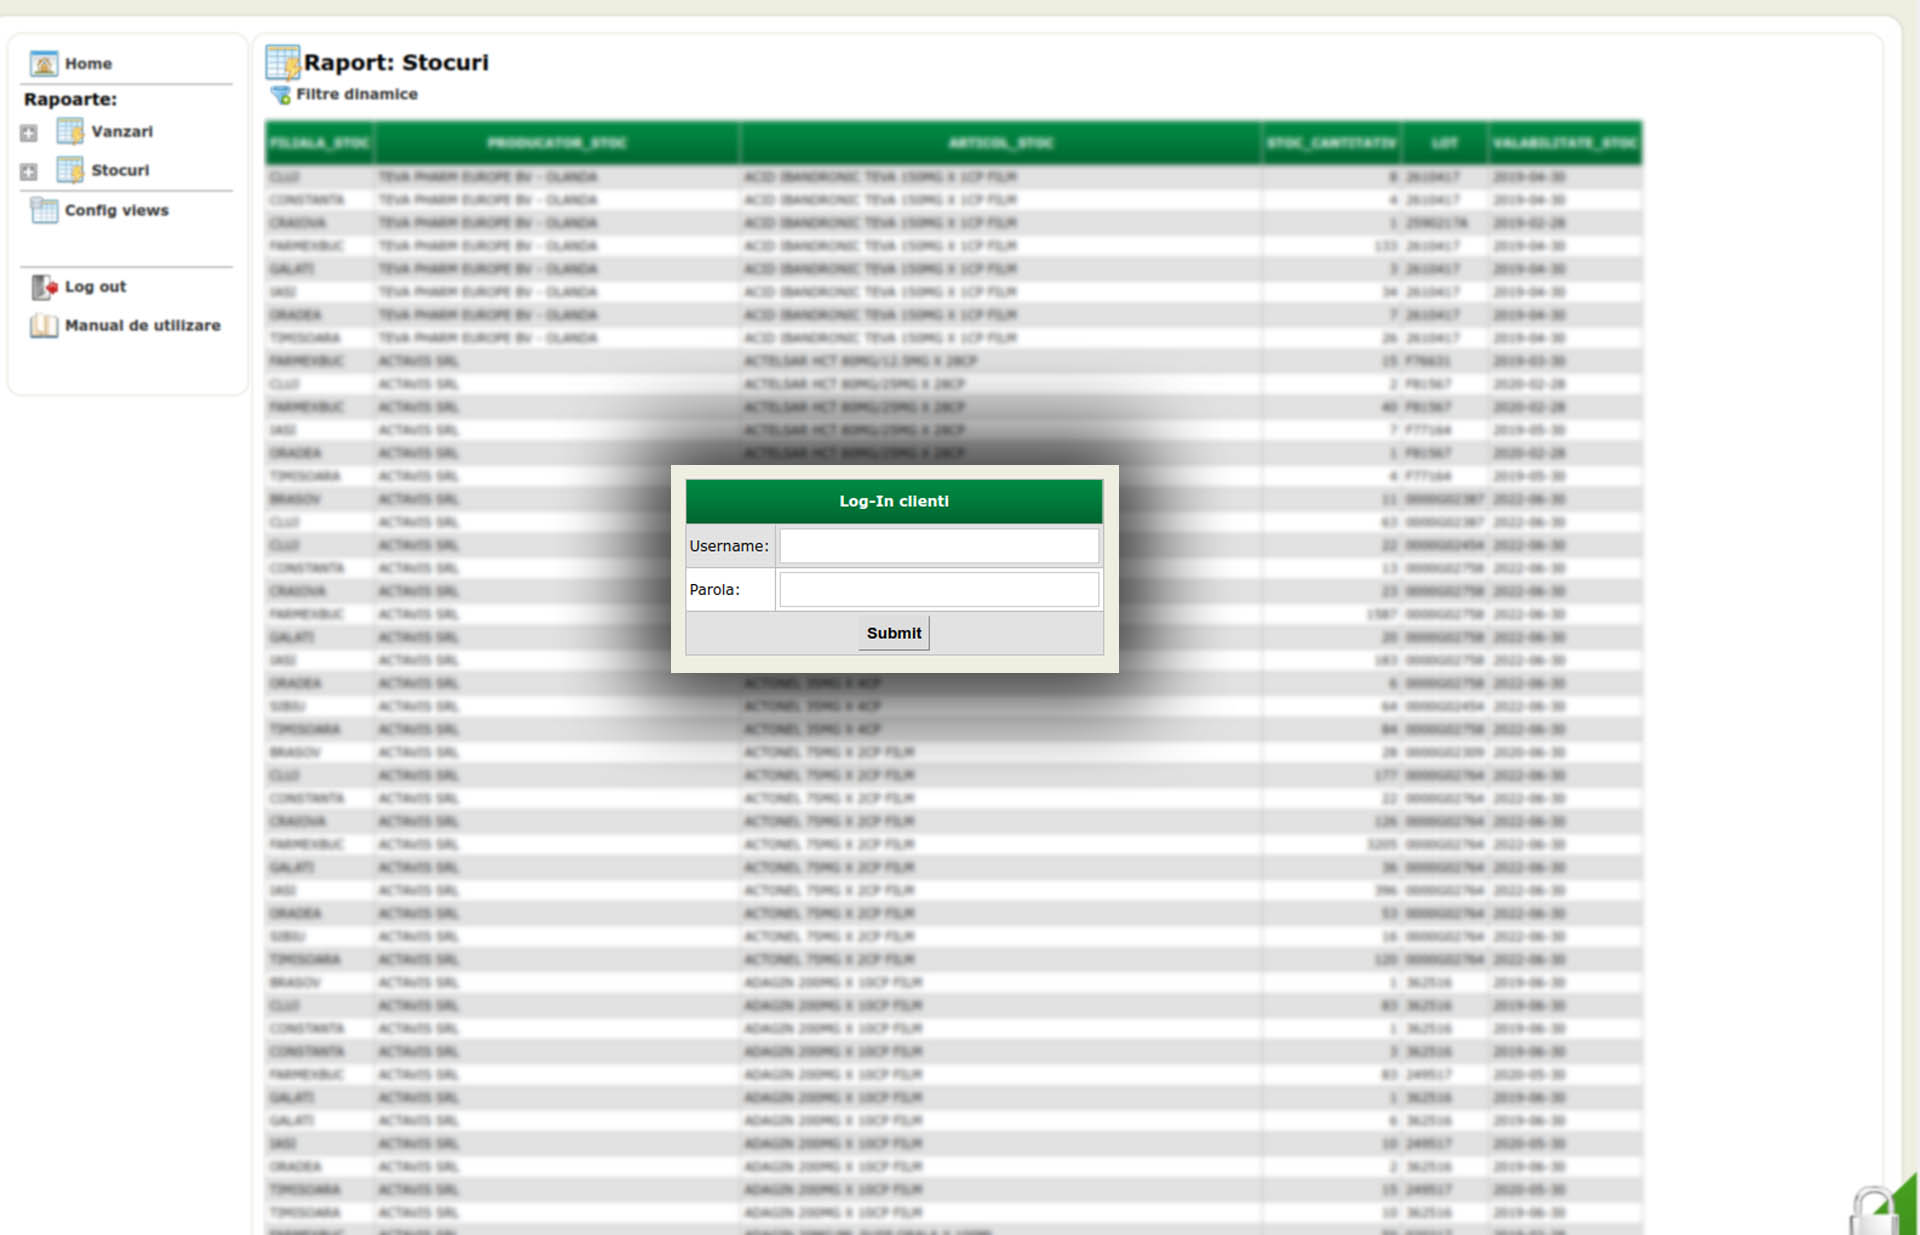Click the Stocuri report table icon
This screenshot has height=1235, width=1920.
click(x=70, y=170)
